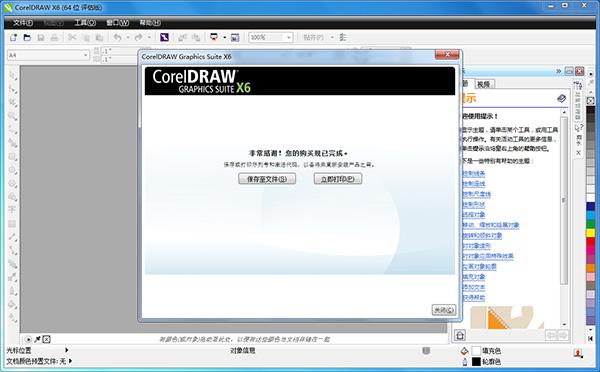Switch to the 视频 tab in Hints

(484, 84)
